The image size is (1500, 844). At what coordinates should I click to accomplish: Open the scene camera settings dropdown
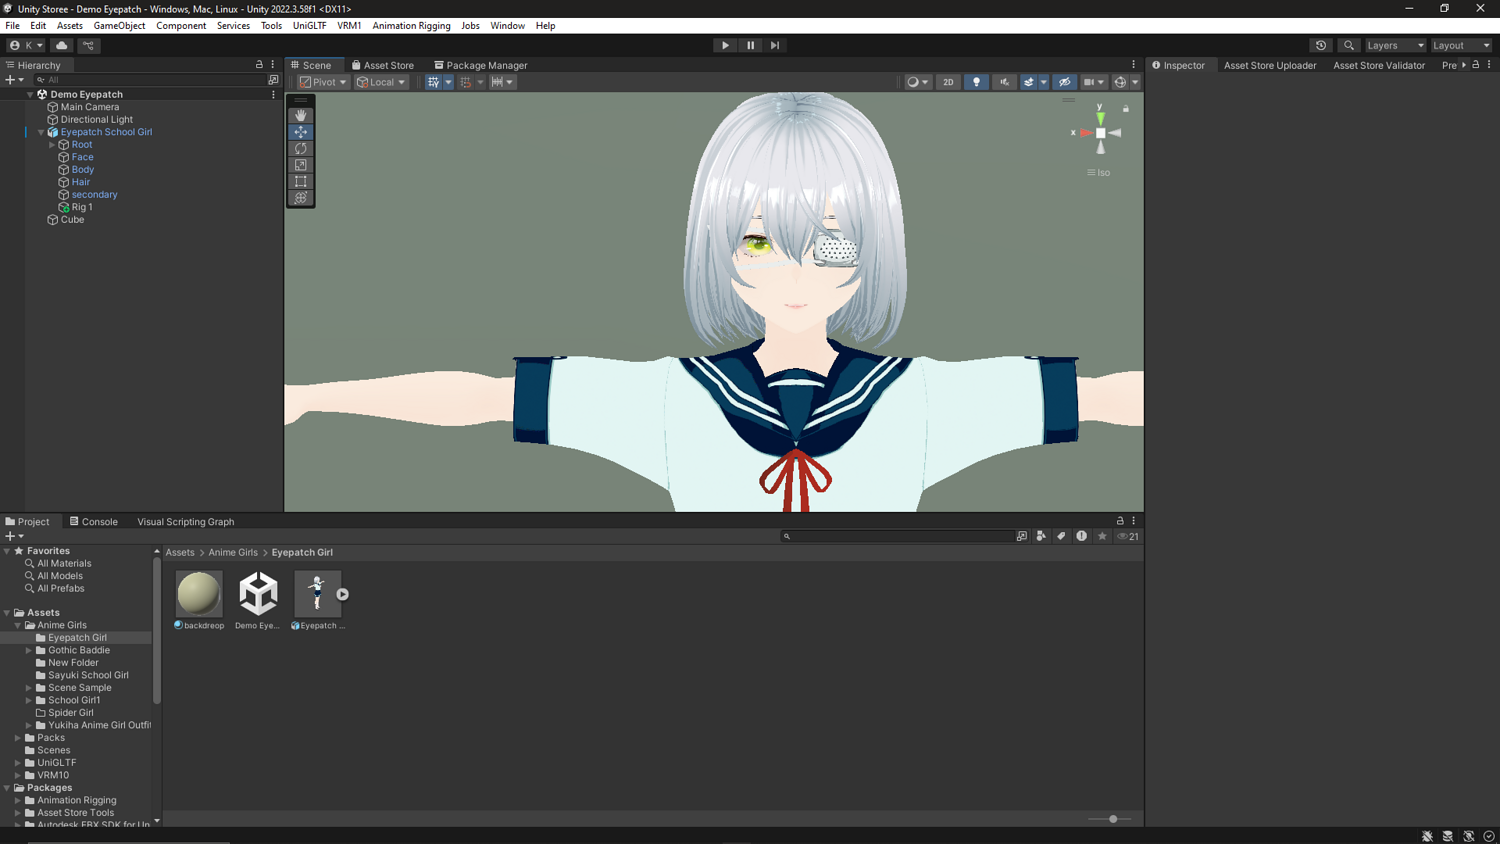tap(1094, 82)
